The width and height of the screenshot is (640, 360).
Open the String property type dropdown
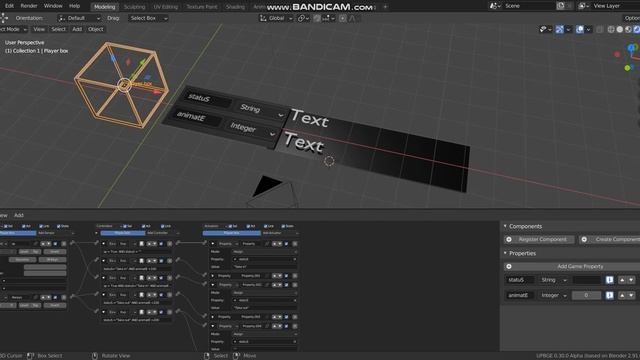(x=553, y=280)
